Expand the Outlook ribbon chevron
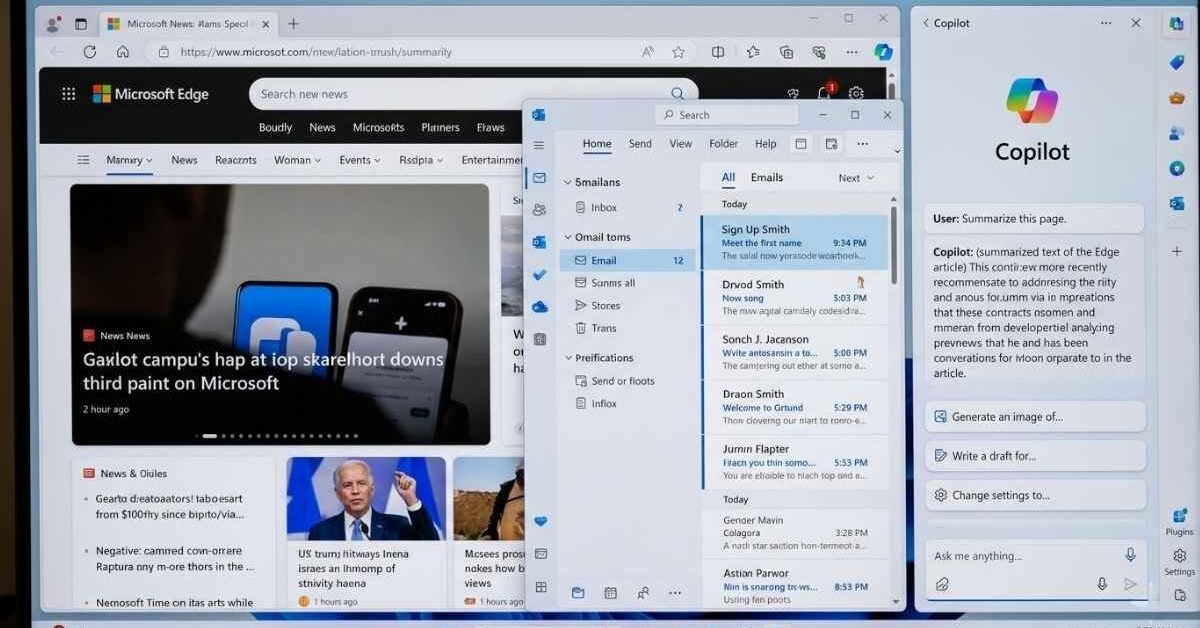This screenshot has width=1200, height=628. 897,152
